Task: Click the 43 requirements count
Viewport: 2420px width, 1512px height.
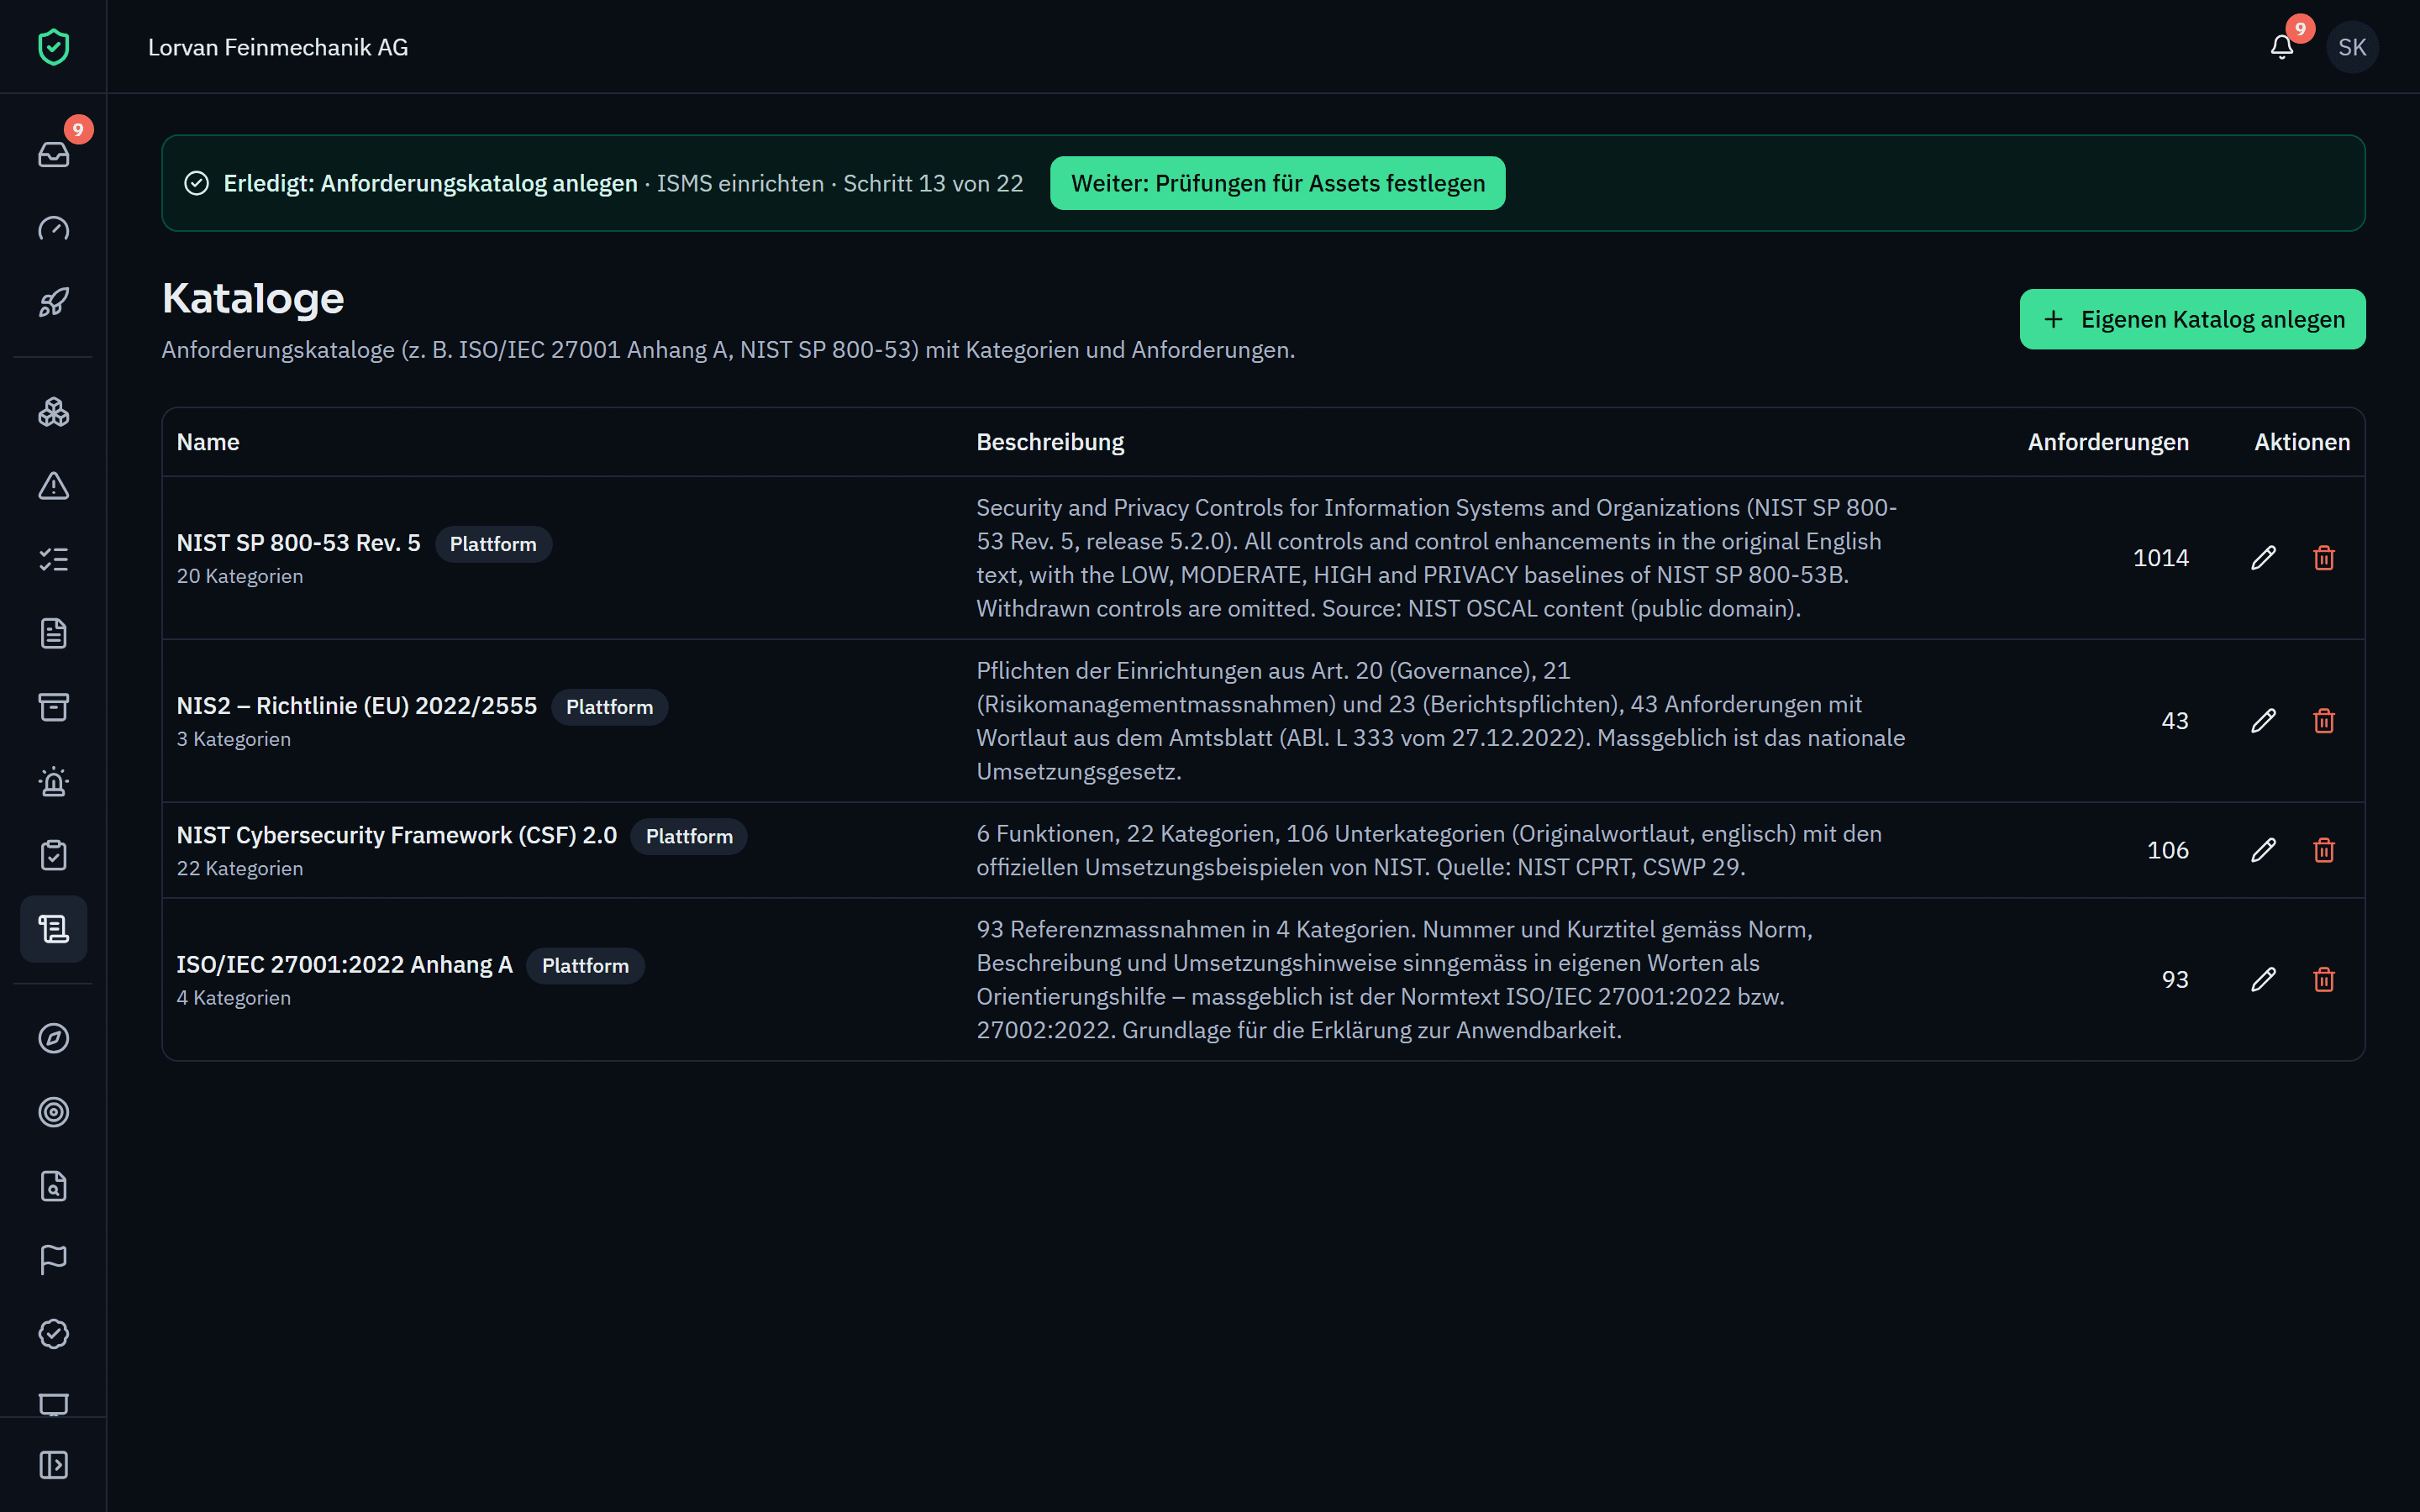Action: click(x=2175, y=721)
